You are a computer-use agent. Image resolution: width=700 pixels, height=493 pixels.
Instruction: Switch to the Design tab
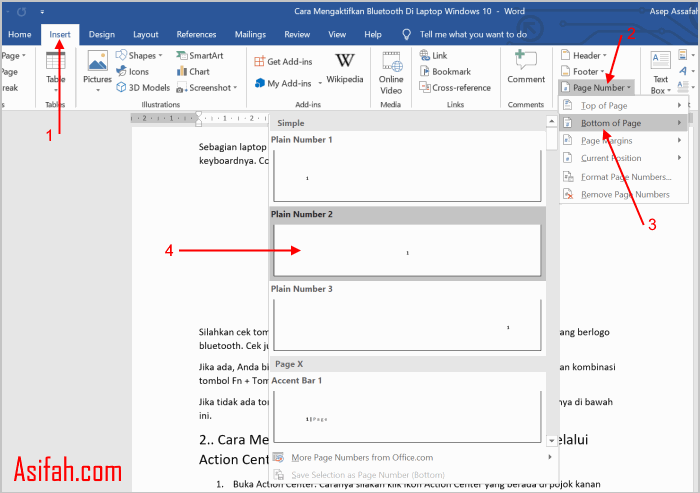(x=102, y=34)
